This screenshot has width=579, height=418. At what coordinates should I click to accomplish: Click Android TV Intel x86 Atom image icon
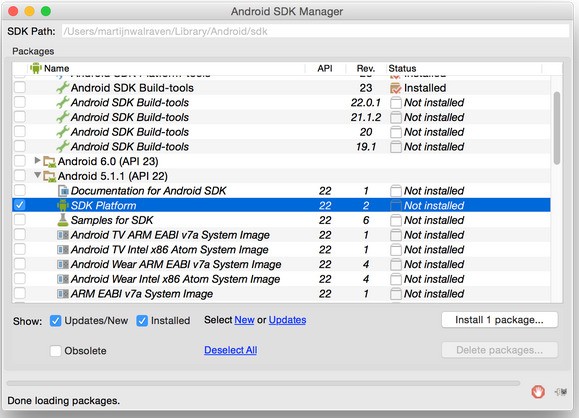coord(63,250)
